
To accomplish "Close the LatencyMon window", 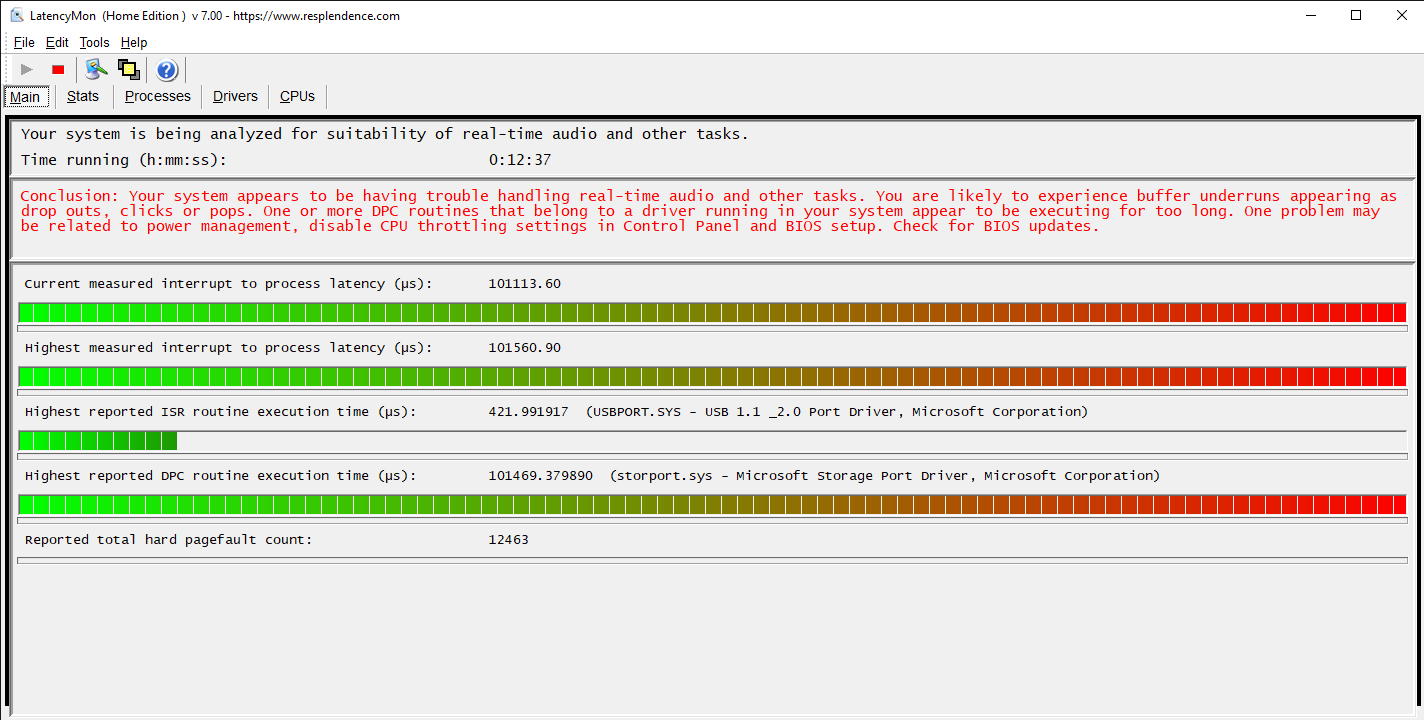I will [1401, 15].
